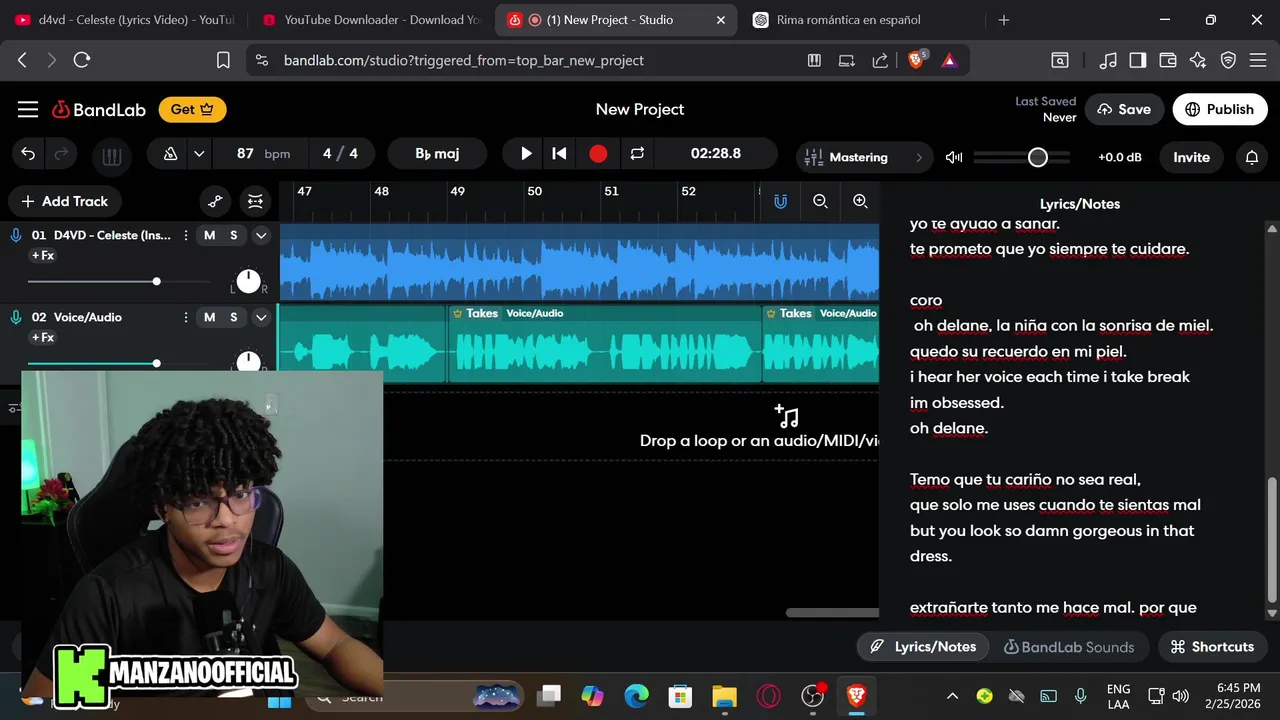Open the automation curve tool
This screenshot has width=1280, height=720.
pyautogui.click(x=215, y=201)
